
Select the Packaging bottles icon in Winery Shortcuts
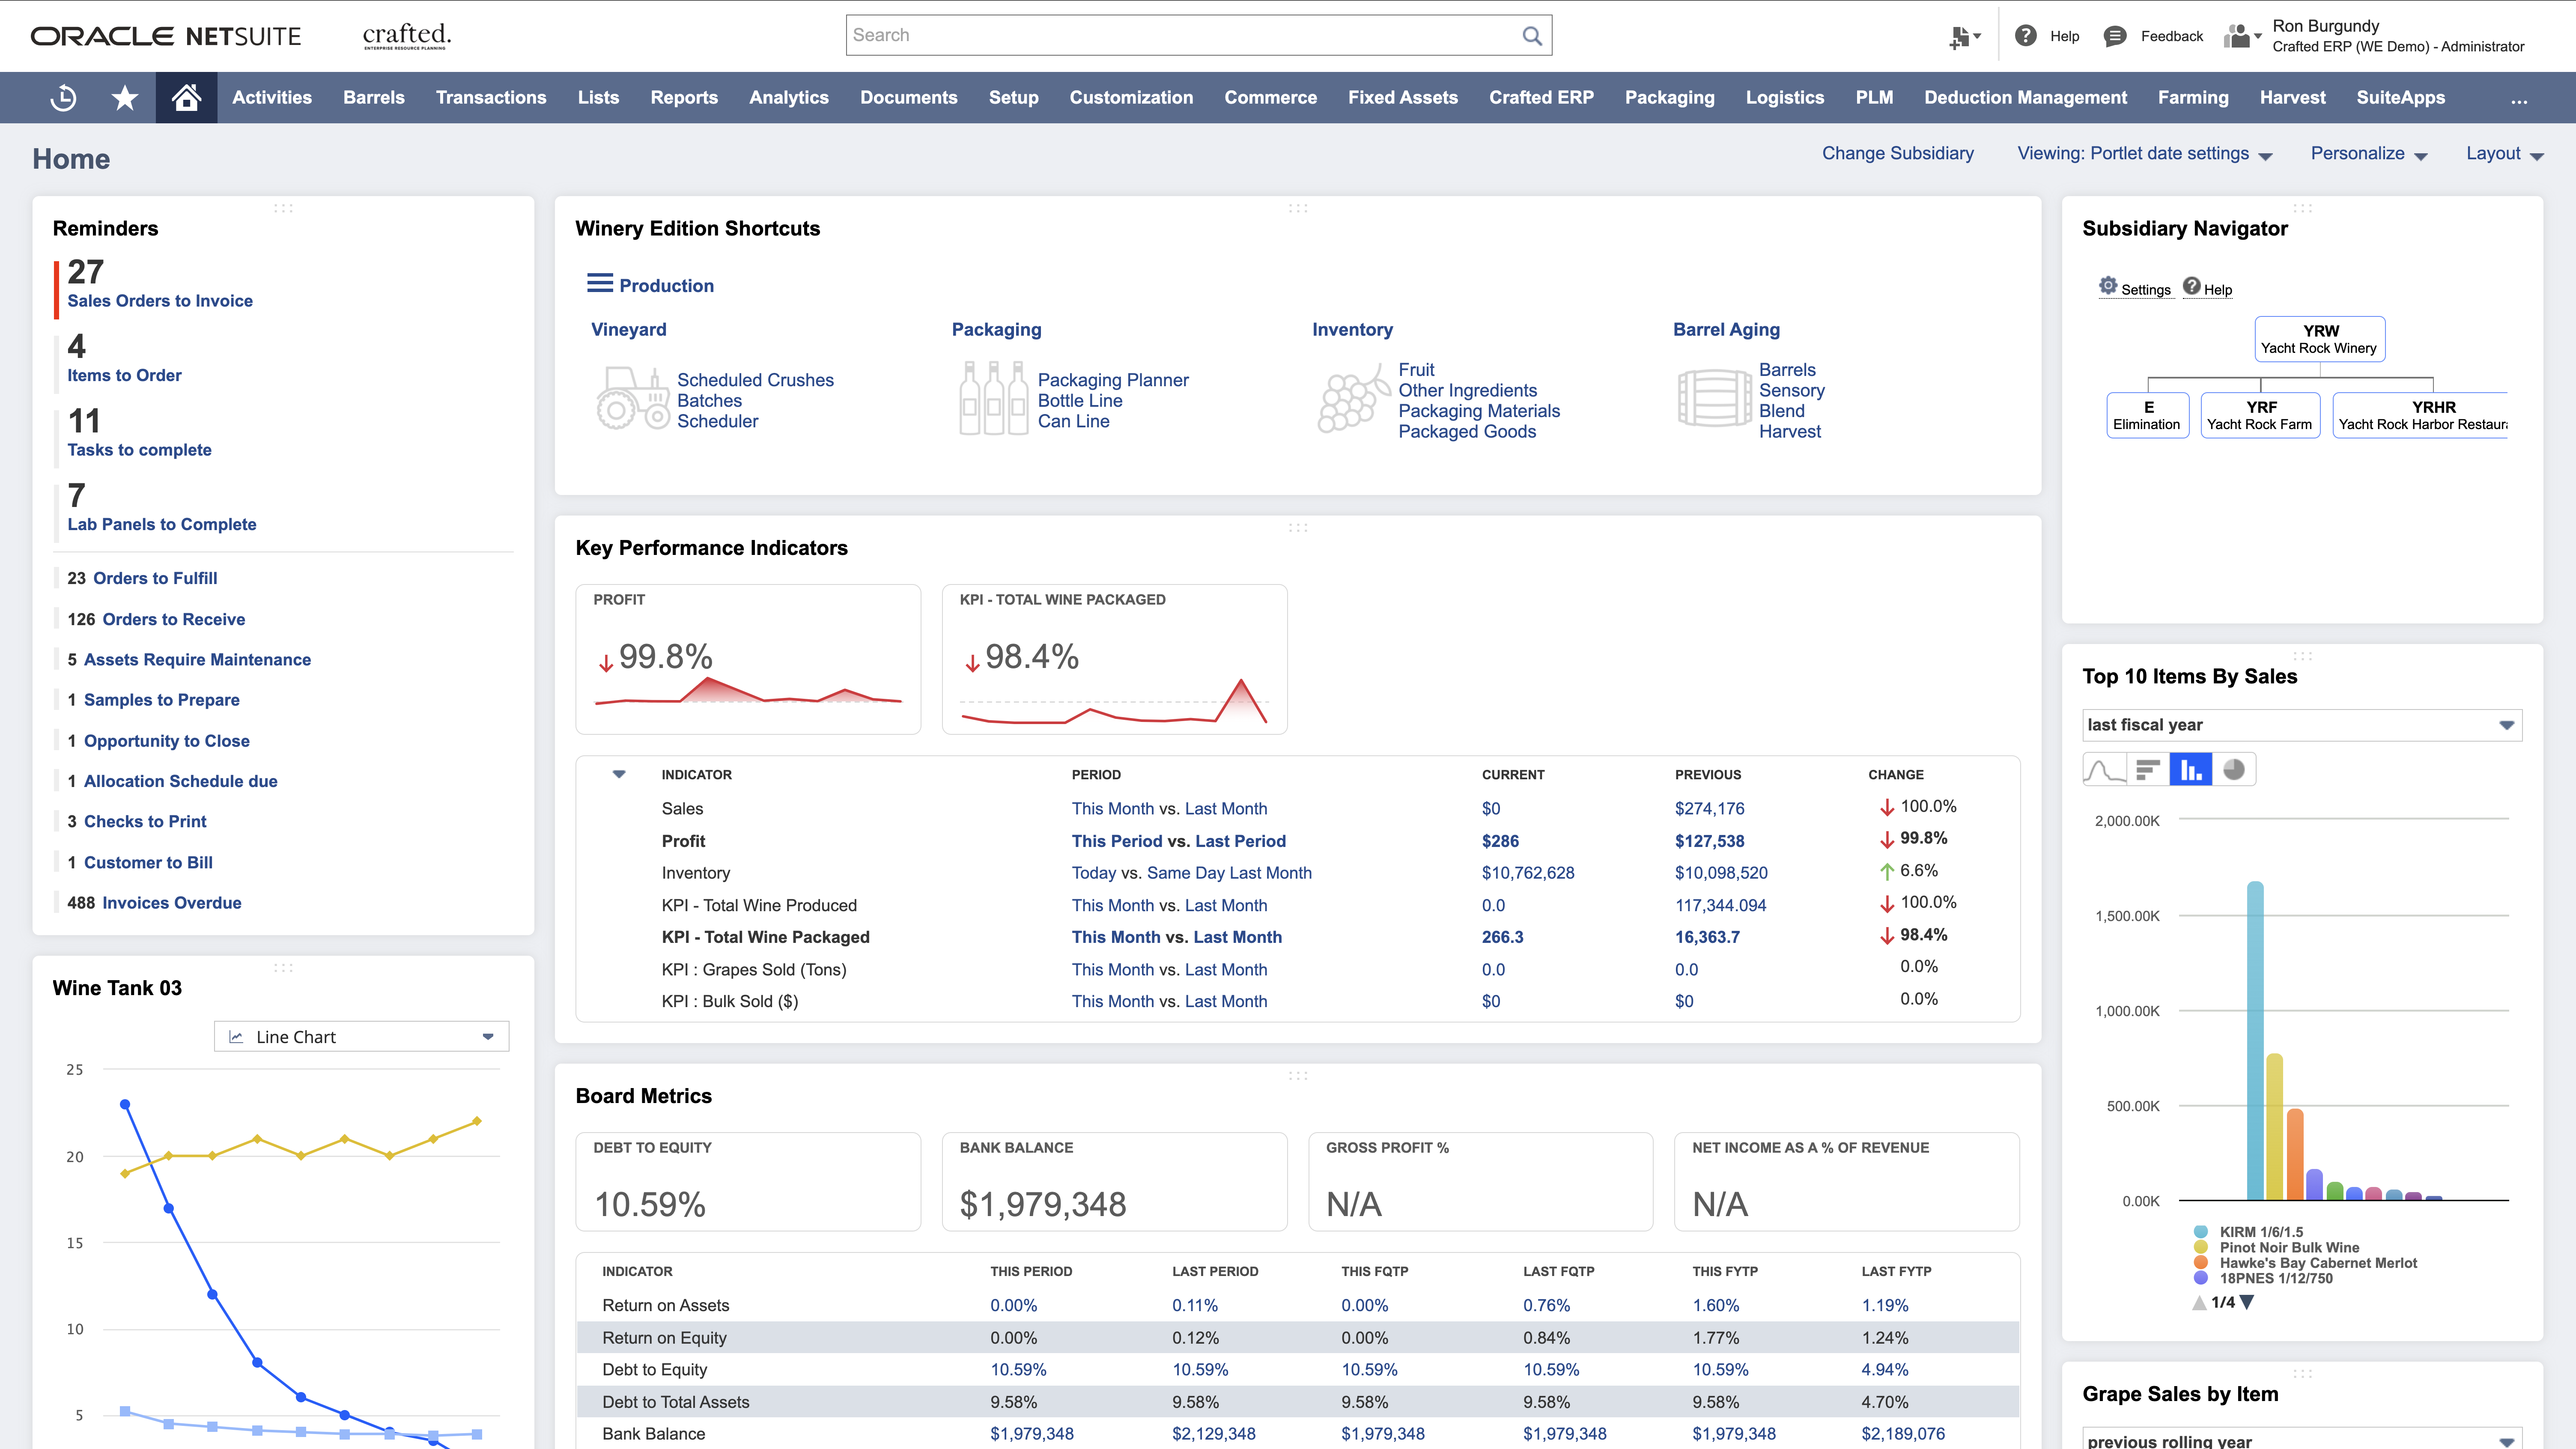[x=994, y=398]
